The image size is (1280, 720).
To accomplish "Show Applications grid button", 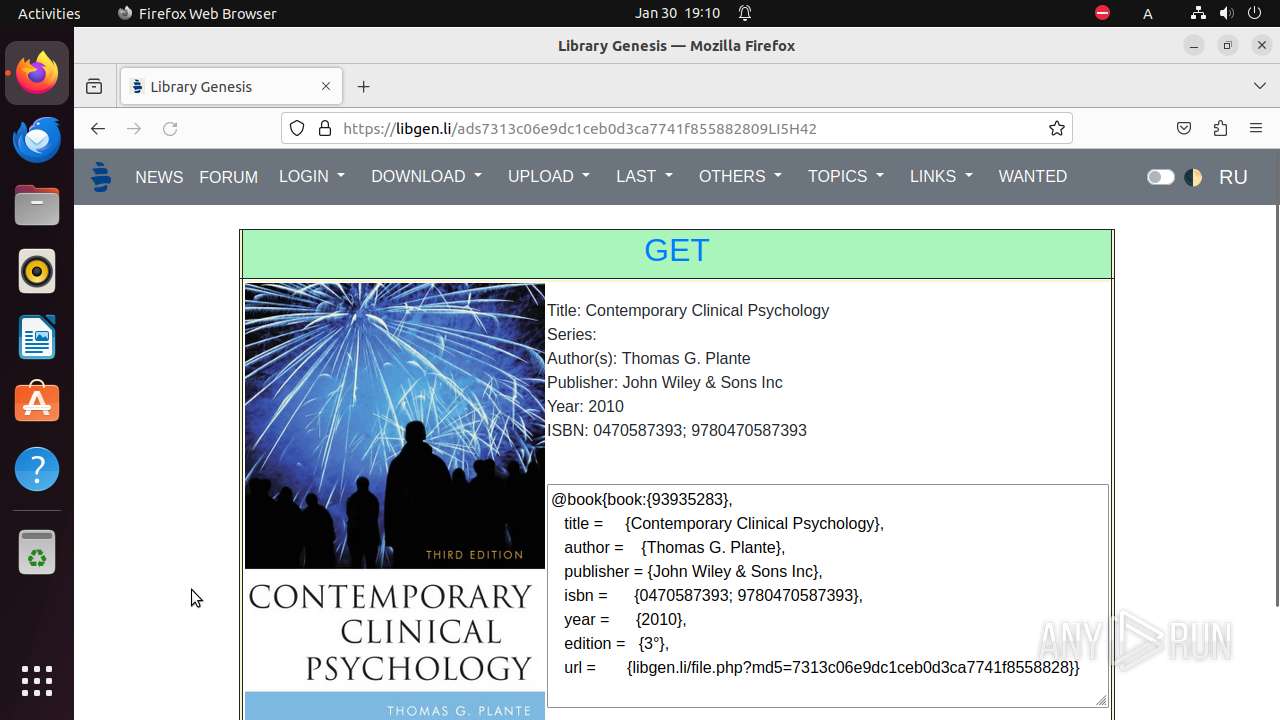I will coord(37,681).
